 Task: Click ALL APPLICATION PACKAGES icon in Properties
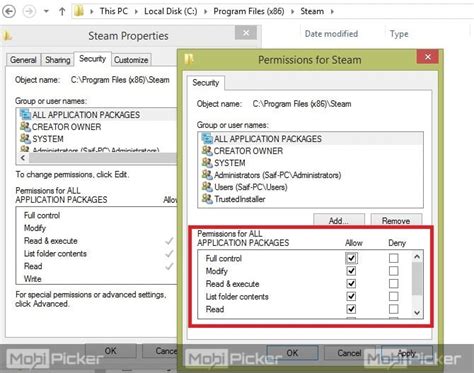point(25,114)
